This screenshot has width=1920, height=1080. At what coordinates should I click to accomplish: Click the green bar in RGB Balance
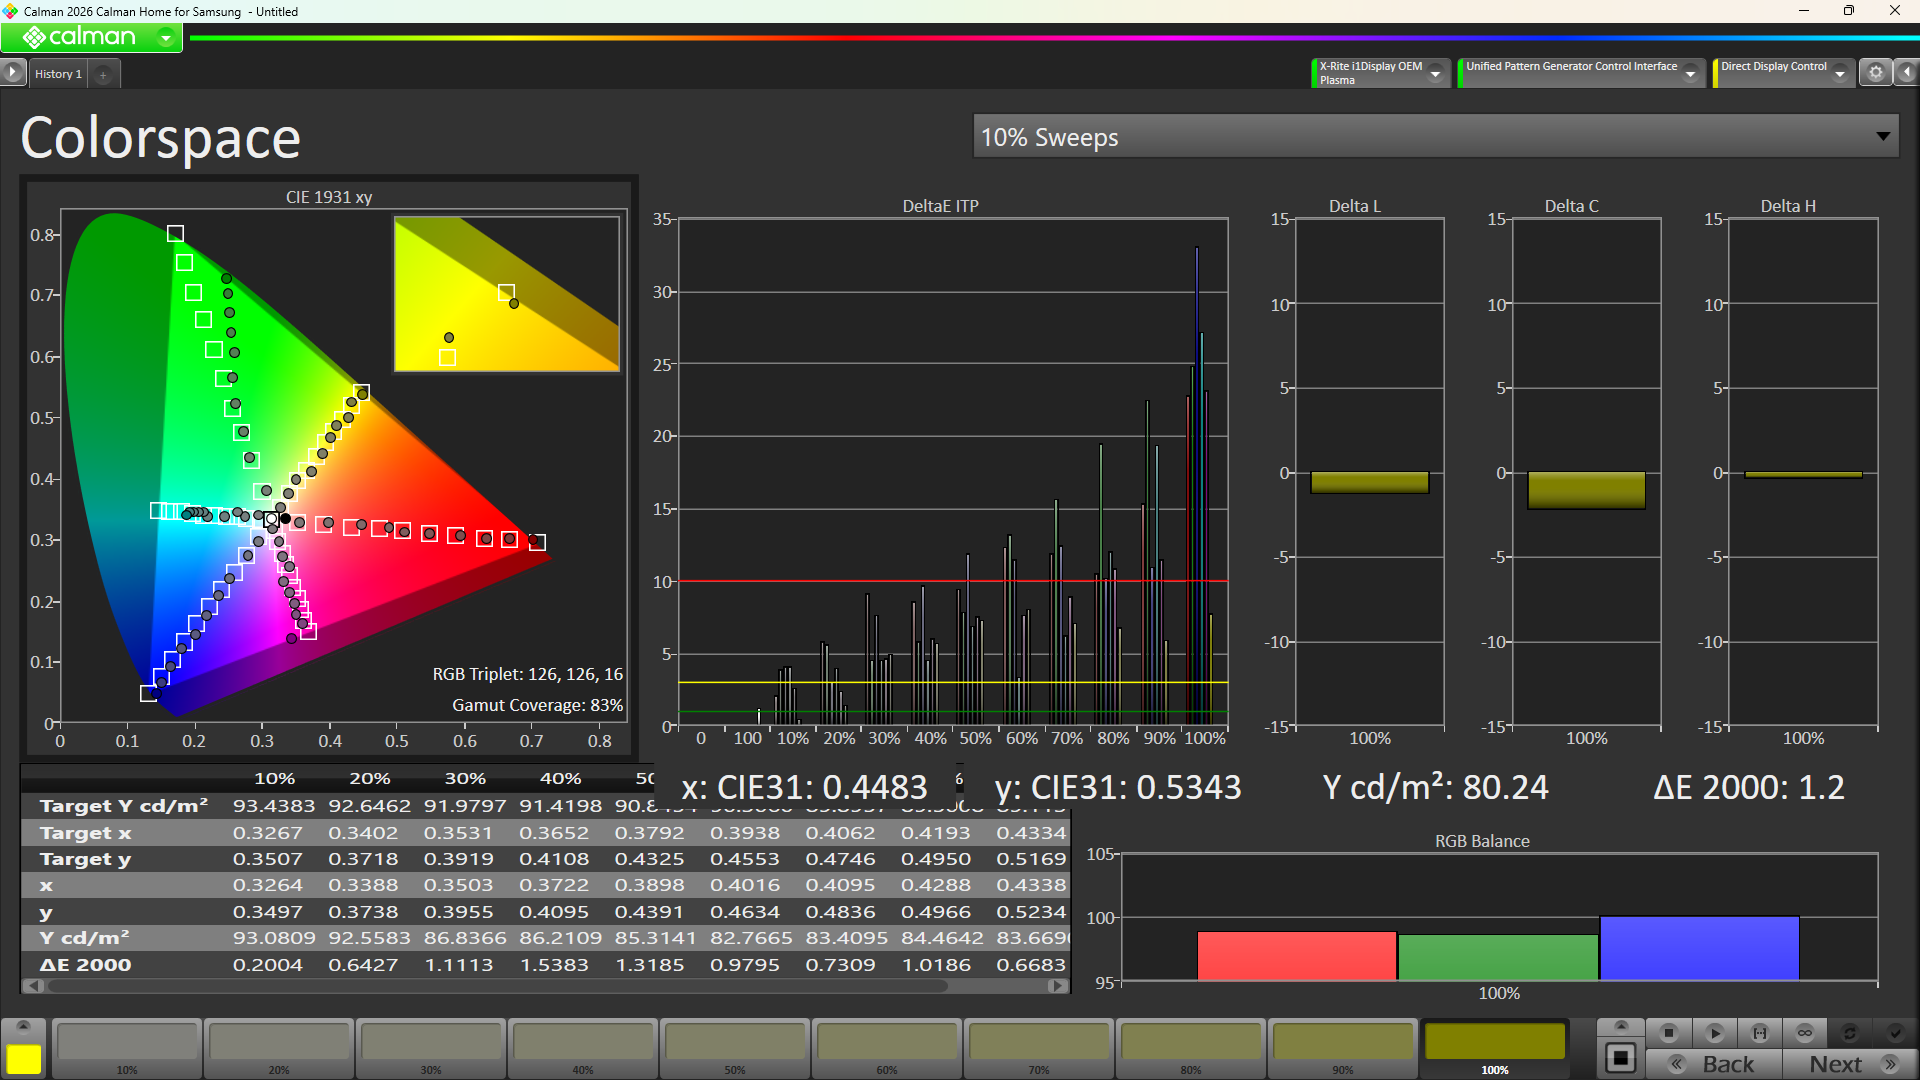coord(1498,958)
